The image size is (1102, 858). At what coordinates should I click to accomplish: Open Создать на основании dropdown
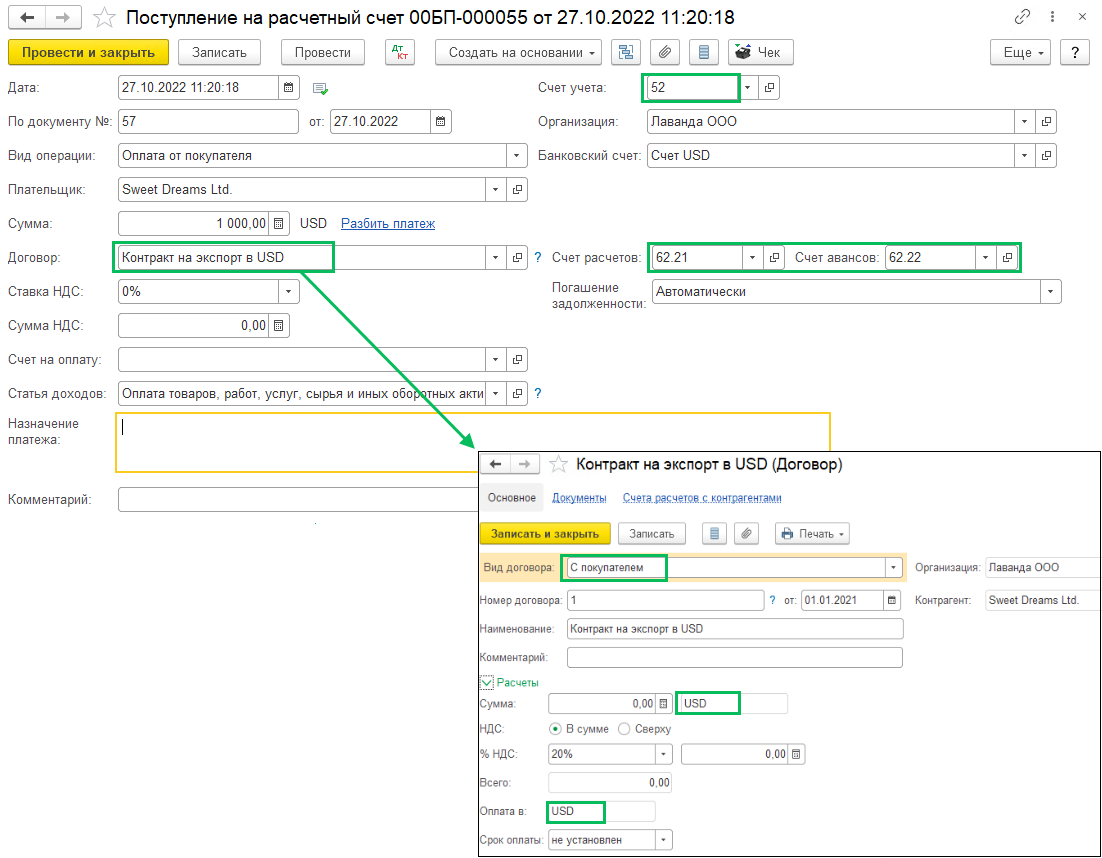click(x=519, y=52)
